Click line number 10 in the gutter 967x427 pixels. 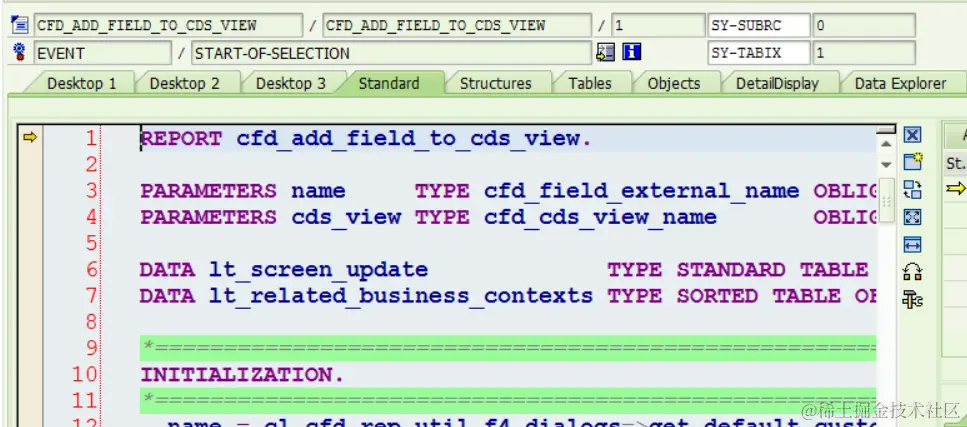85,375
